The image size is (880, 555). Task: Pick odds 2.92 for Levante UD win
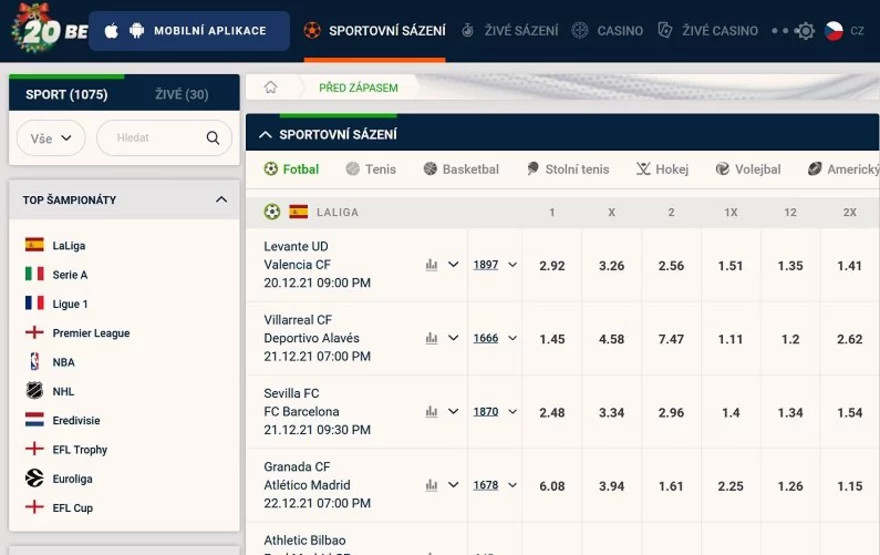point(552,266)
